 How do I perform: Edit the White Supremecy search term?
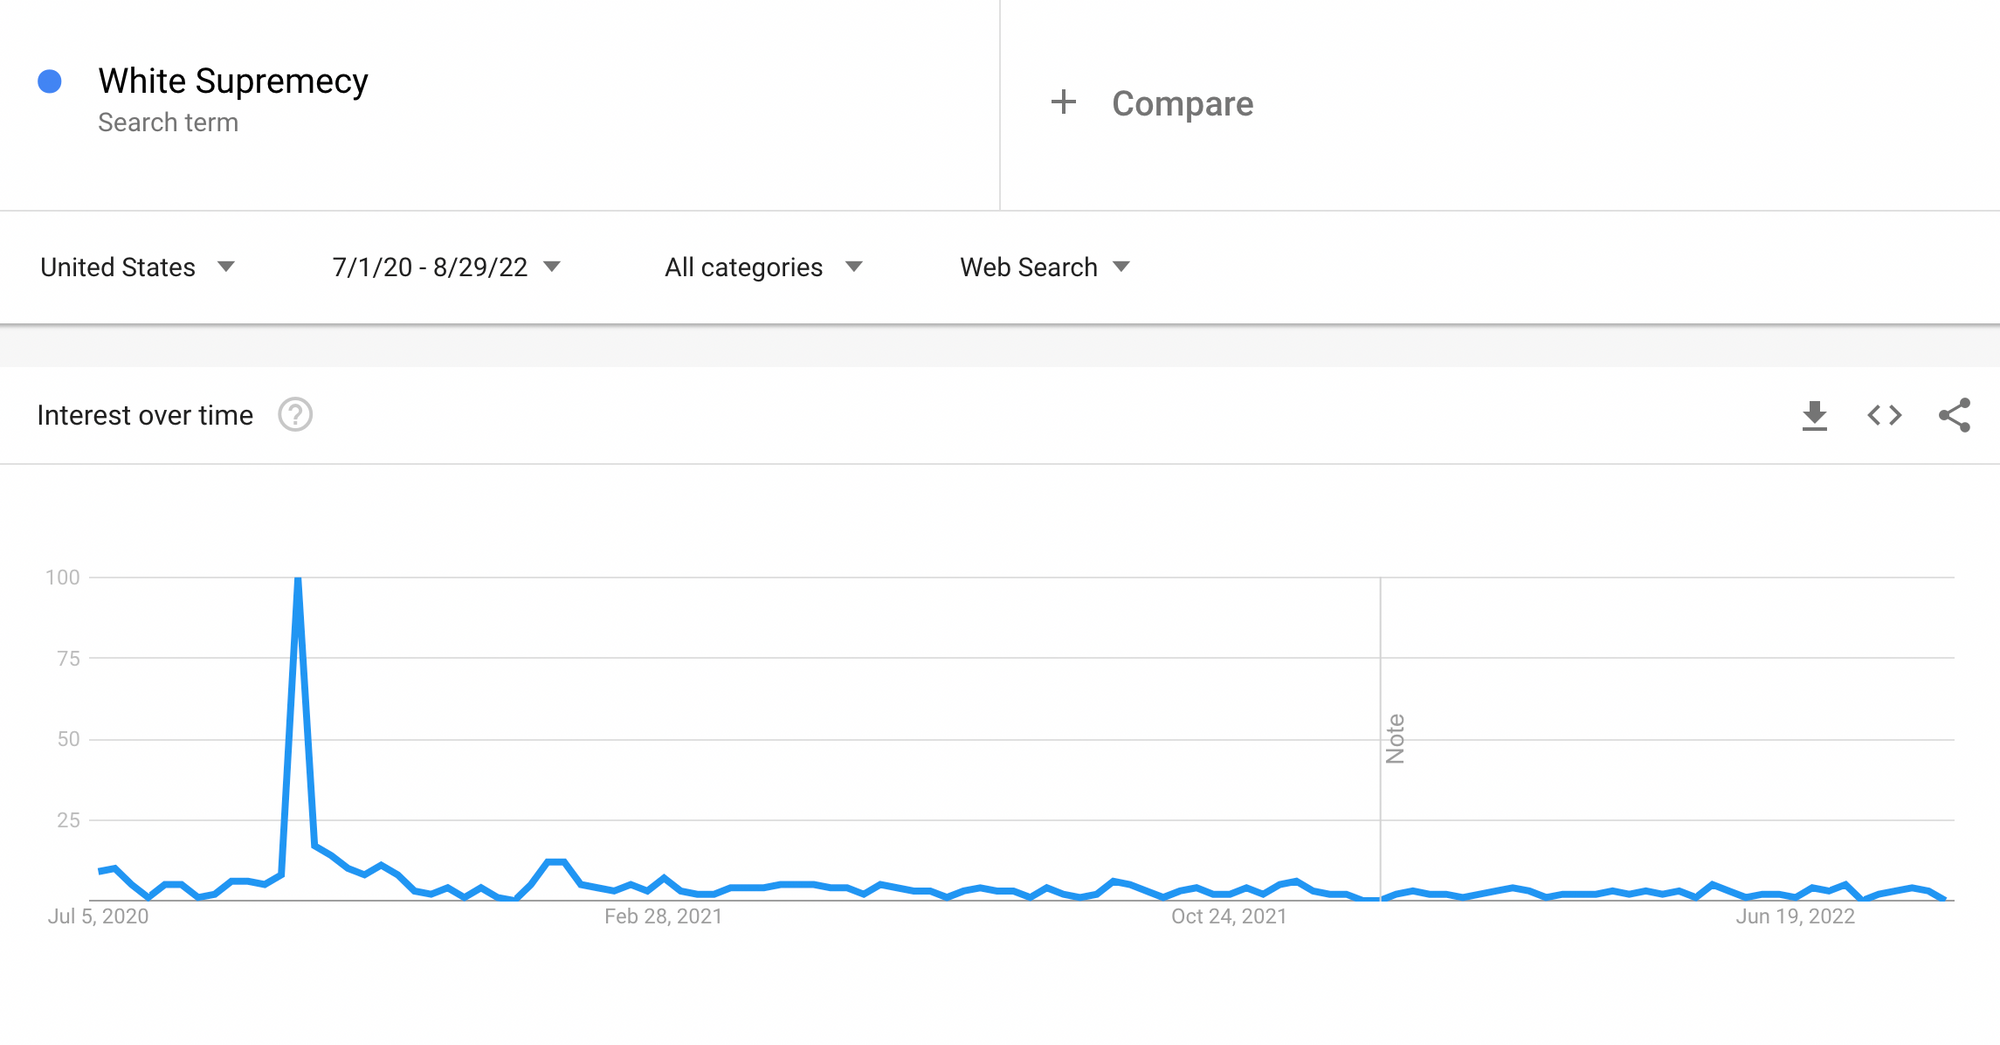tap(233, 81)
